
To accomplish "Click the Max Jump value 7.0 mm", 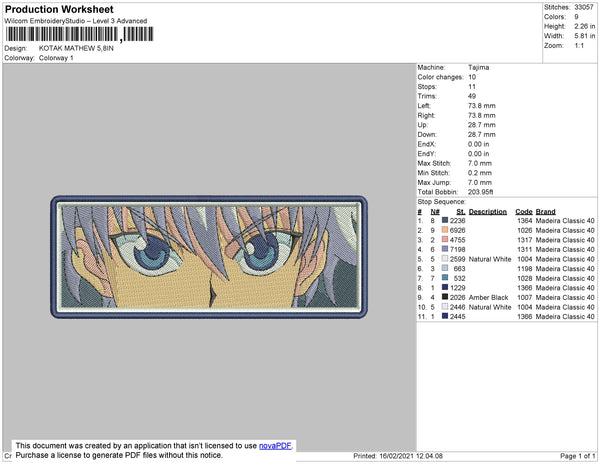I will 480,182.
